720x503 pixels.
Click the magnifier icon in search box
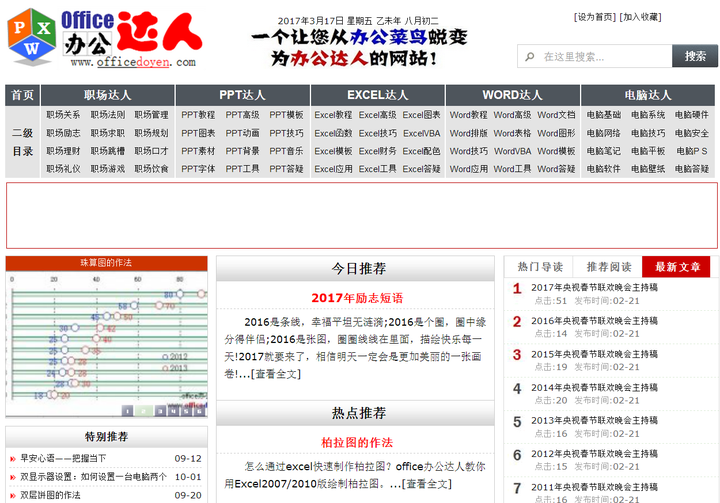click(x=530, y=57)
